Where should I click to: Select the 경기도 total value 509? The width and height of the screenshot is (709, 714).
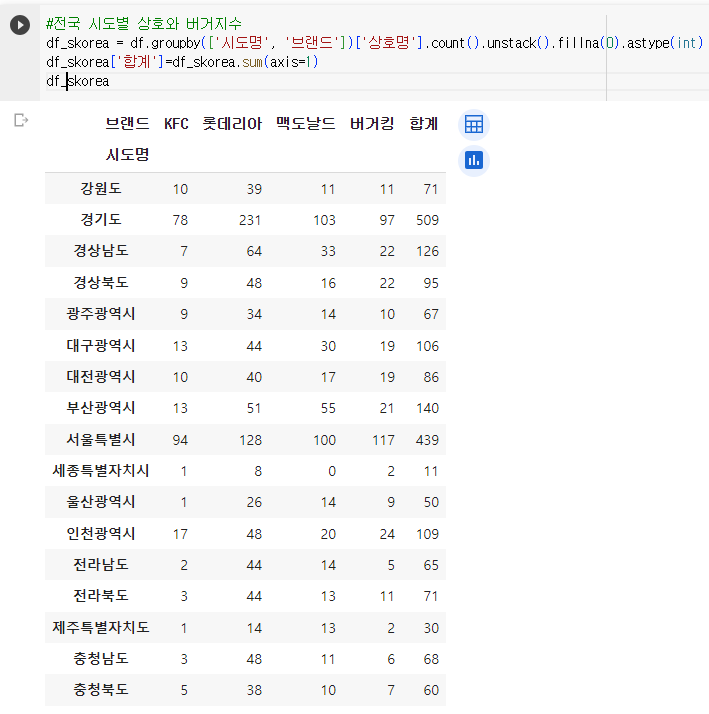pyautogui.click(x=427, y=220)
